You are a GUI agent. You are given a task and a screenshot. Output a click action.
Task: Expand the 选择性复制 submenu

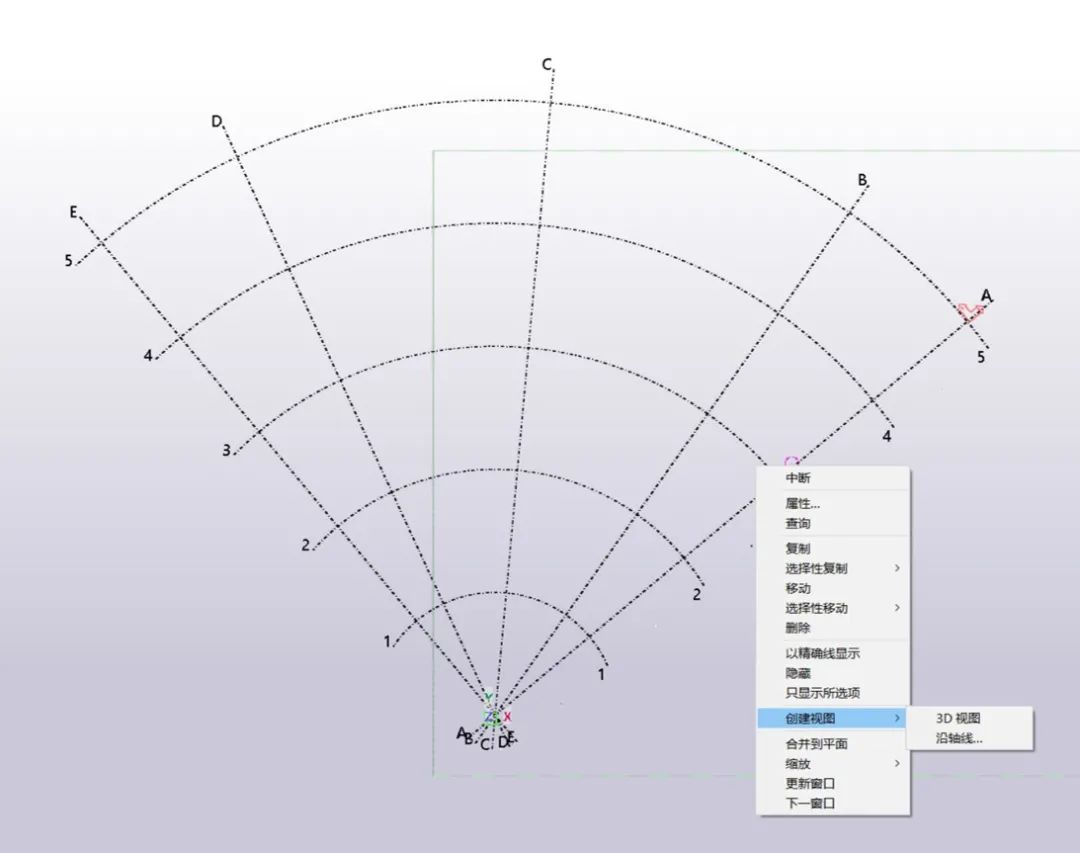pyautogui.click(x=833, y=568)
